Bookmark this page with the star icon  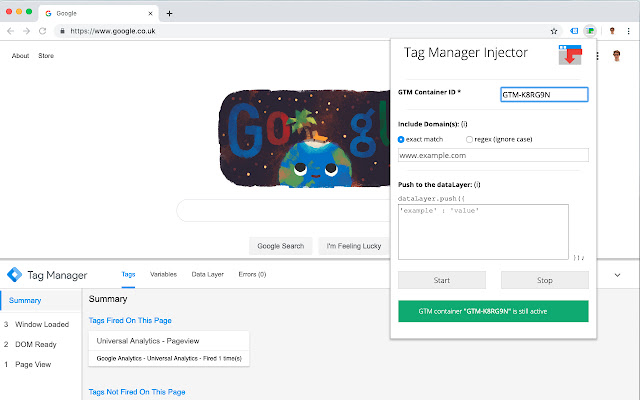click(x=554, y=31)
